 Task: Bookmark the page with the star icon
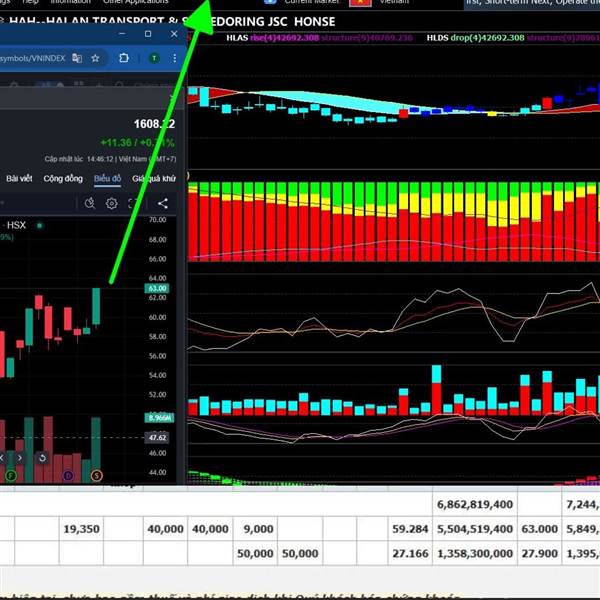95,58
